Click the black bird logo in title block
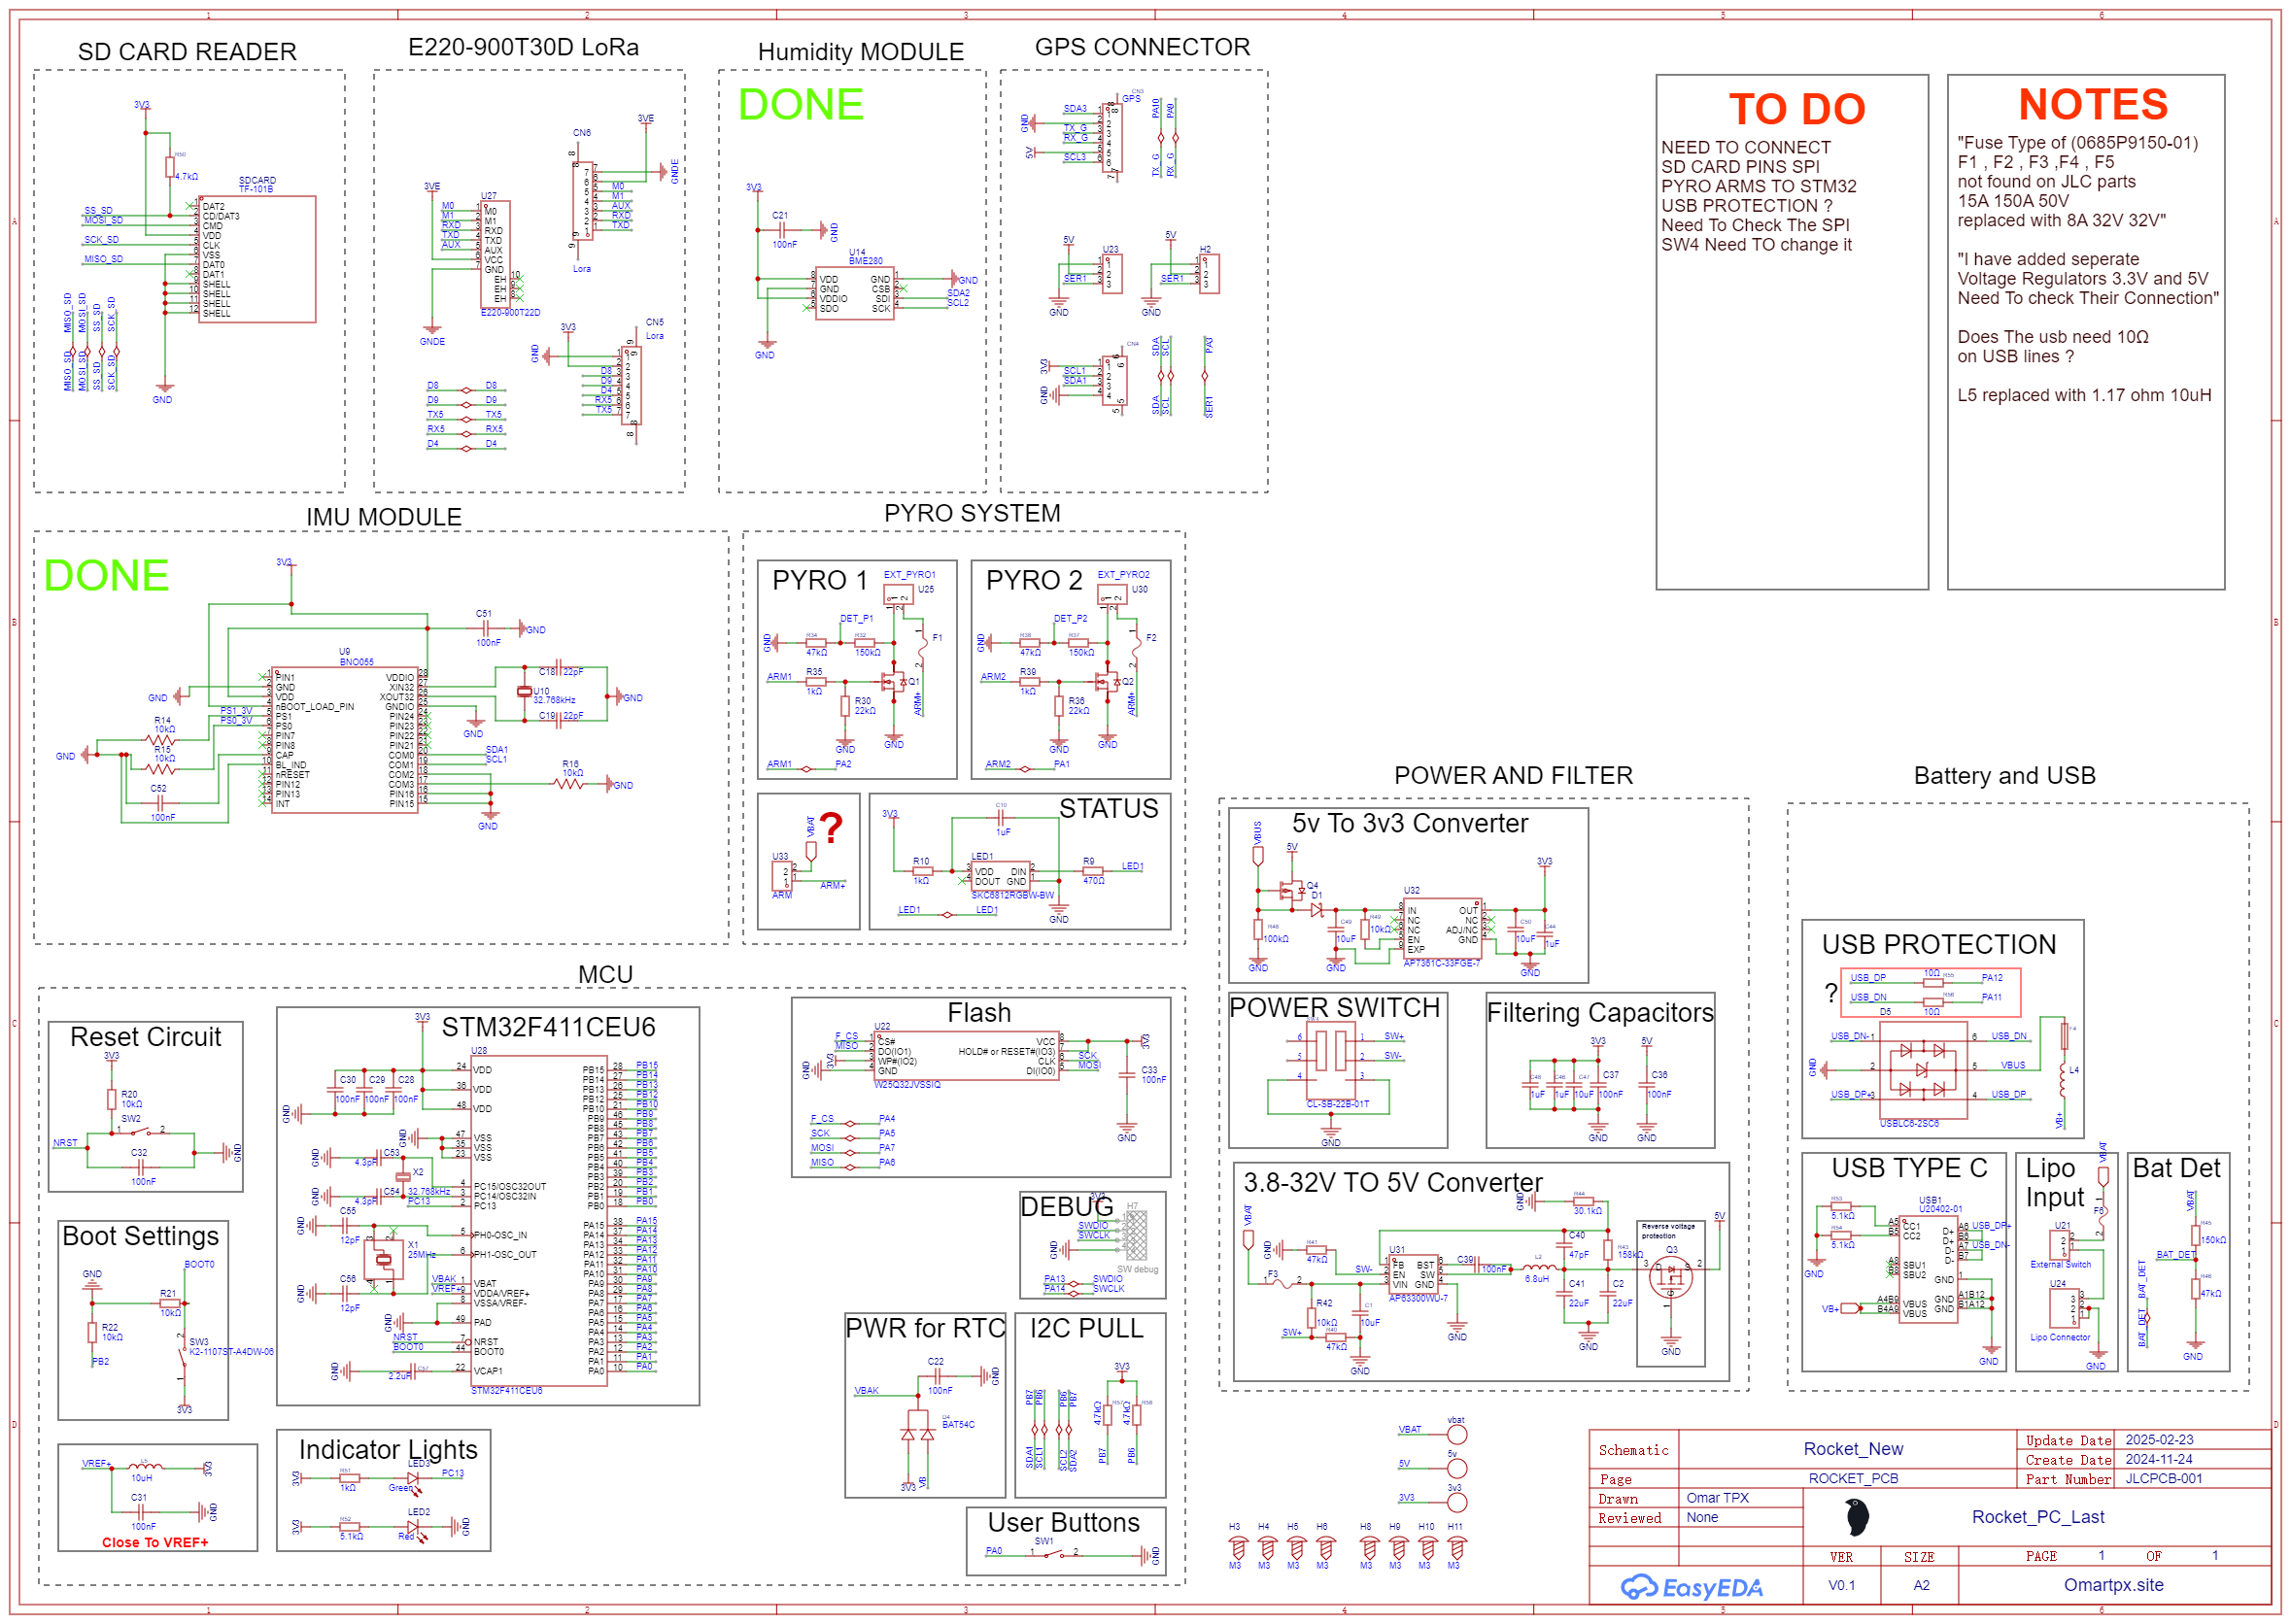The image size is (2291, 1624). tap(1857, 1518)
